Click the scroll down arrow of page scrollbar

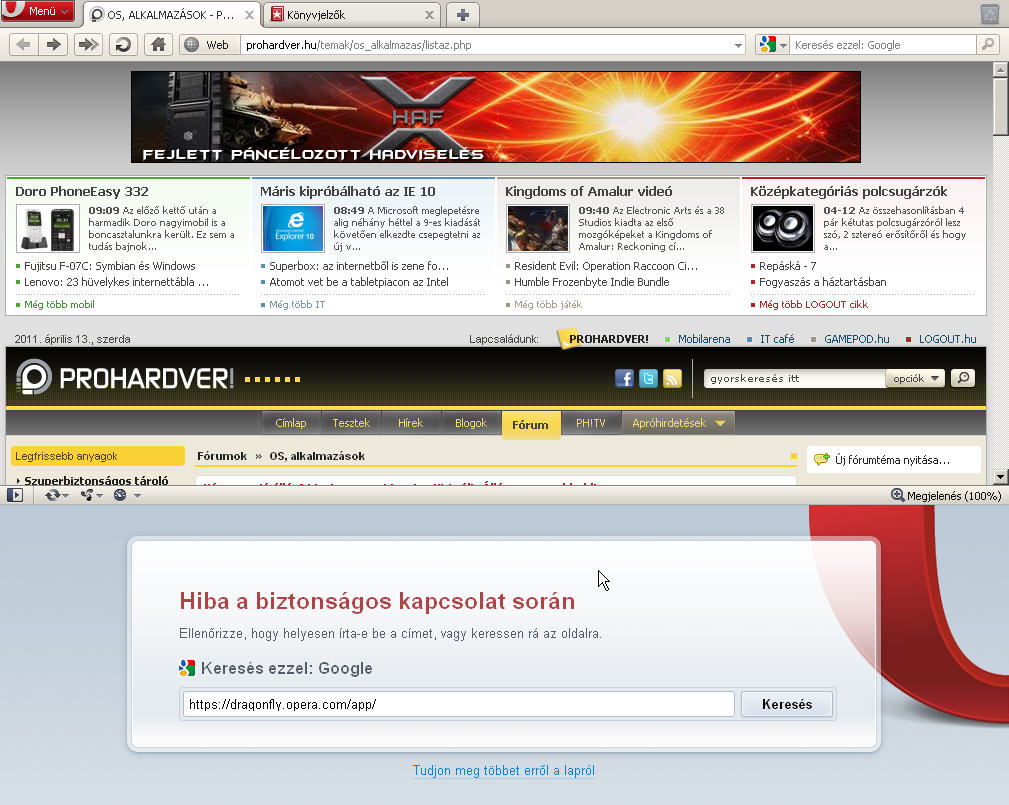1001,477
